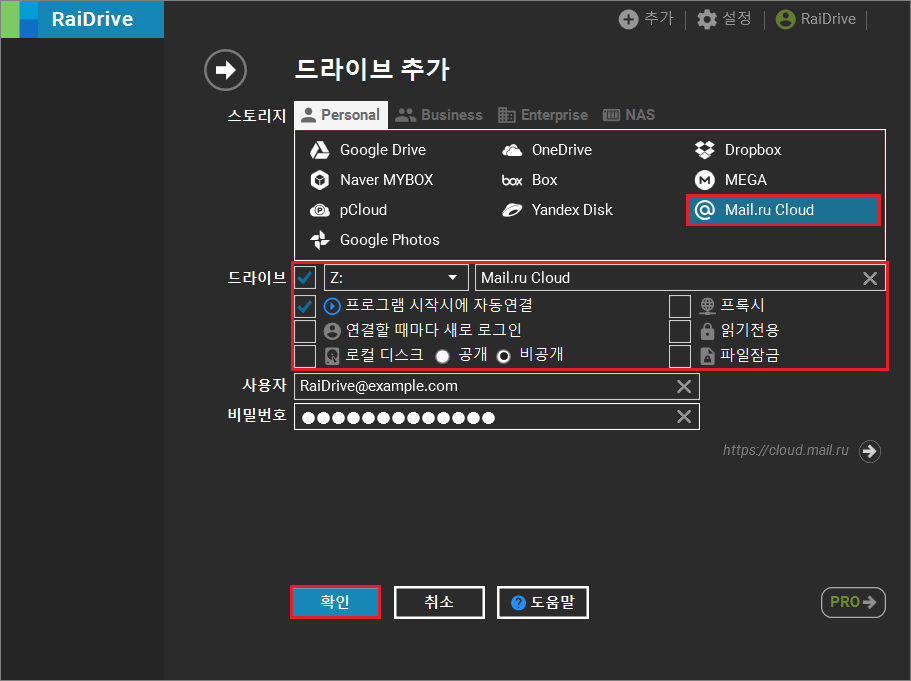Choose the Dropbox icon
The width and height of the screenshot is (911, 681).
coord(705,150)
